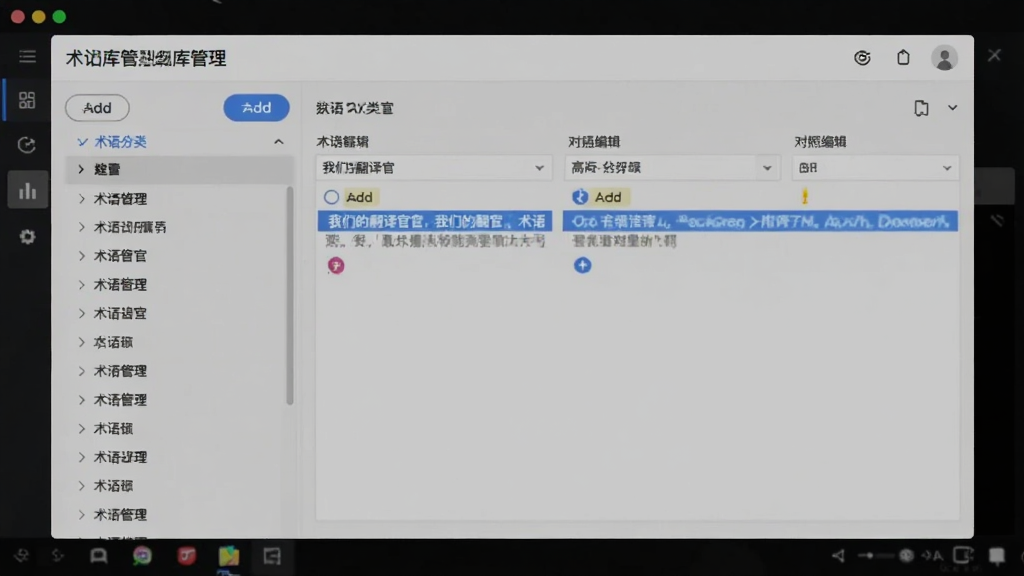Open the rightmost column's dropdown in the editor
This screenshot has height=576, width=1024.
tap(875, 168)
